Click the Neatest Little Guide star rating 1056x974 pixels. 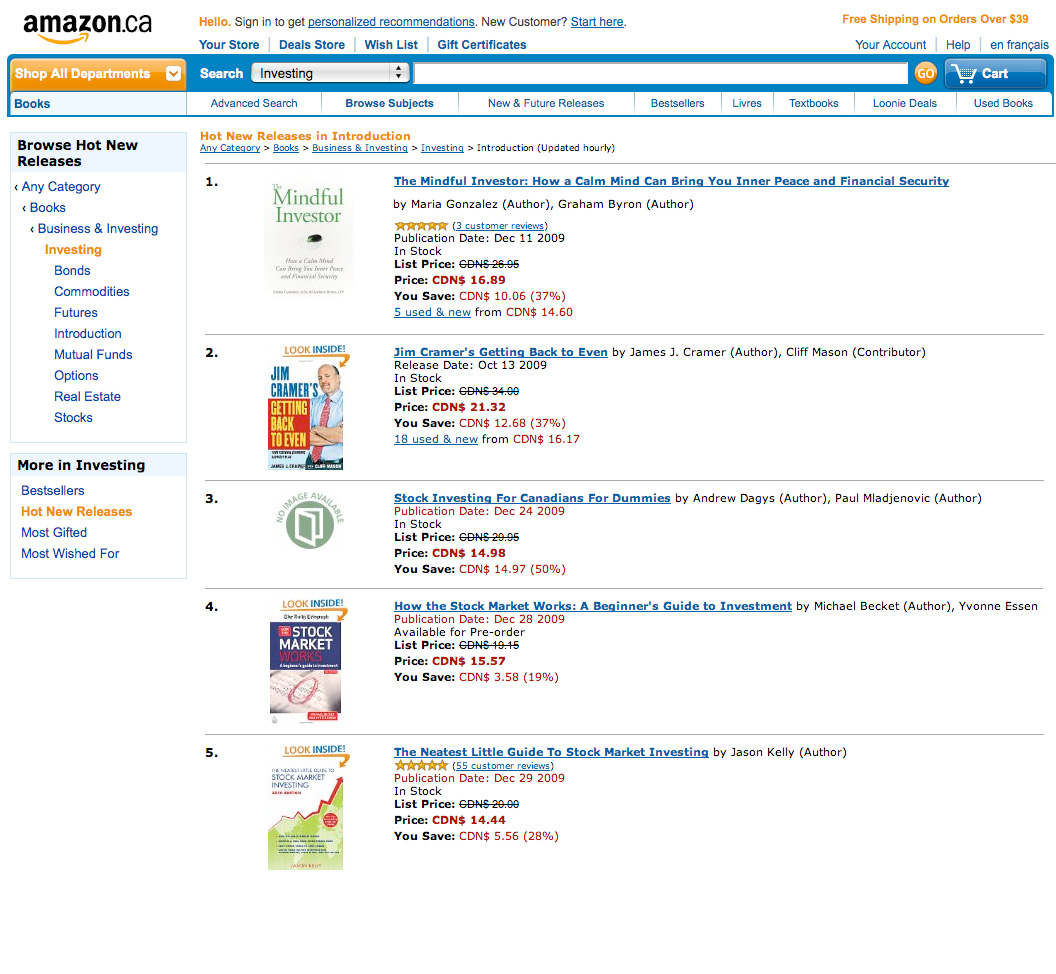(421, 766)
